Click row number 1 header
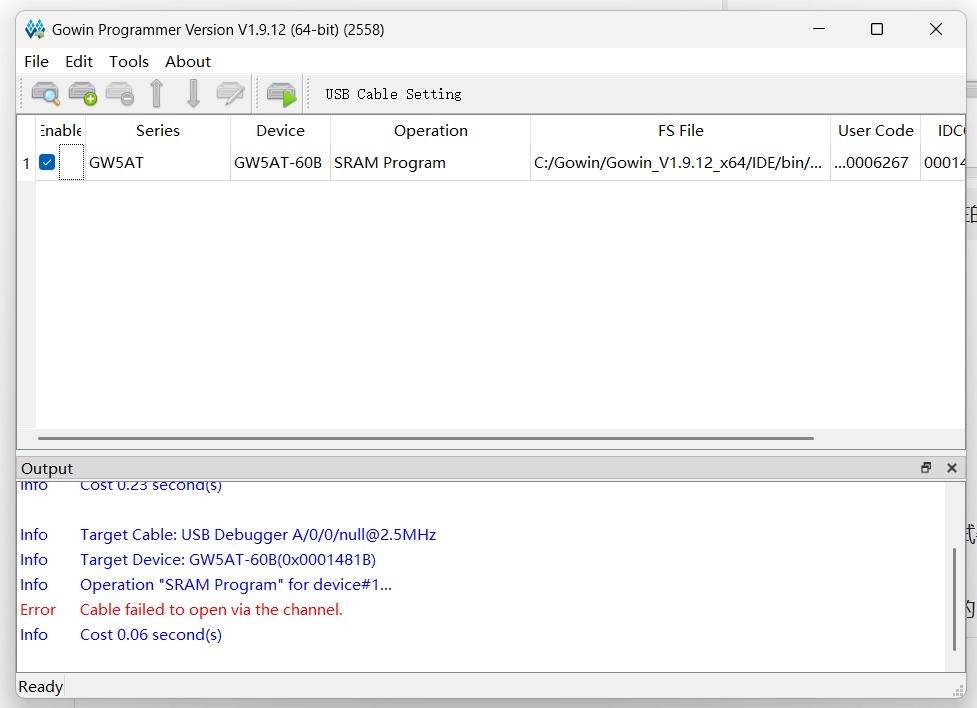Viewport: 977px width, 708px height. coord(26,163)
